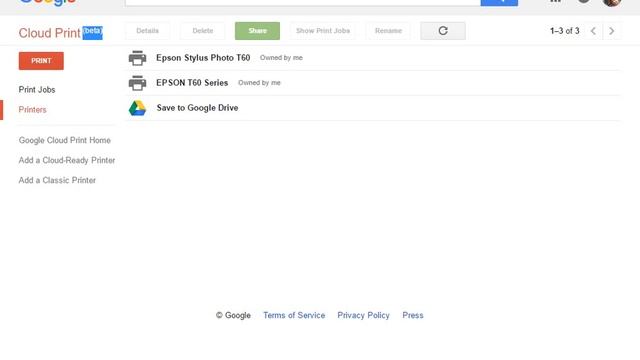Click Add a Cloud-Ready Printer

(67, 160)
